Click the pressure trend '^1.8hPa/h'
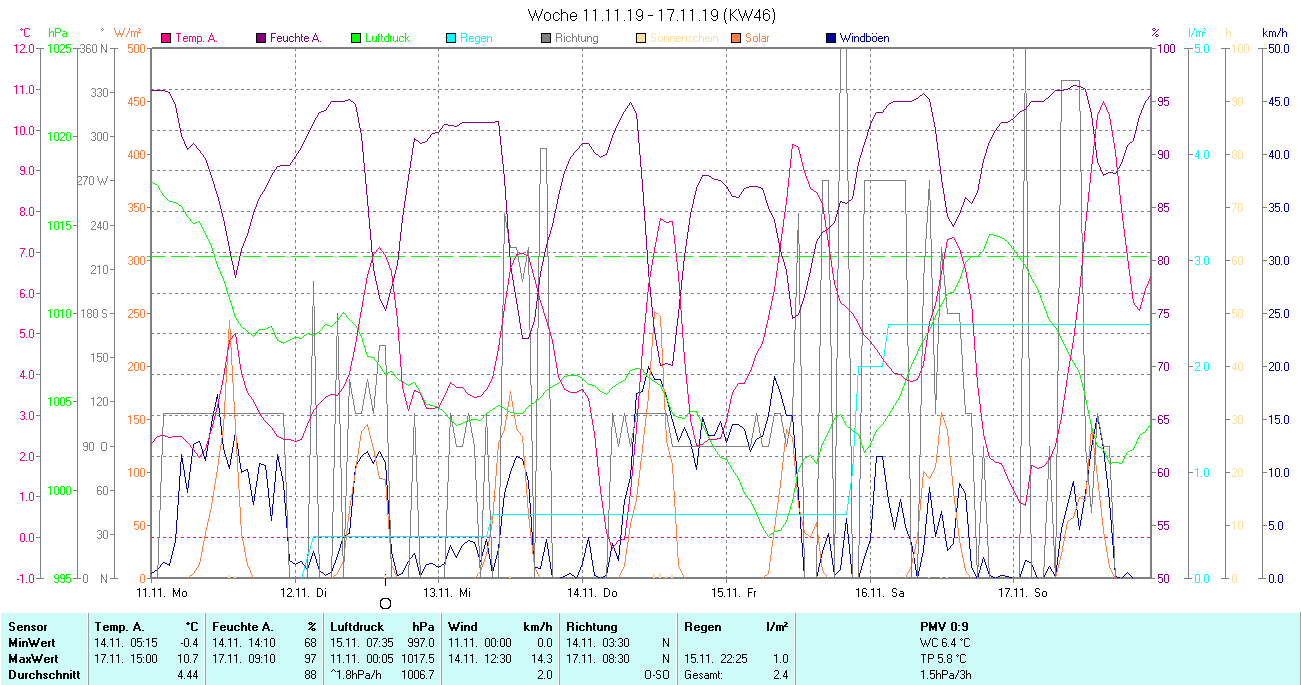 coord(357,675)
